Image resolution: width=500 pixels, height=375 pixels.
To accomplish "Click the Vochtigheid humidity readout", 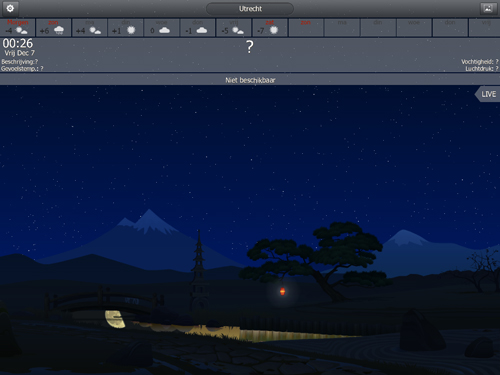I will [480, 62].
